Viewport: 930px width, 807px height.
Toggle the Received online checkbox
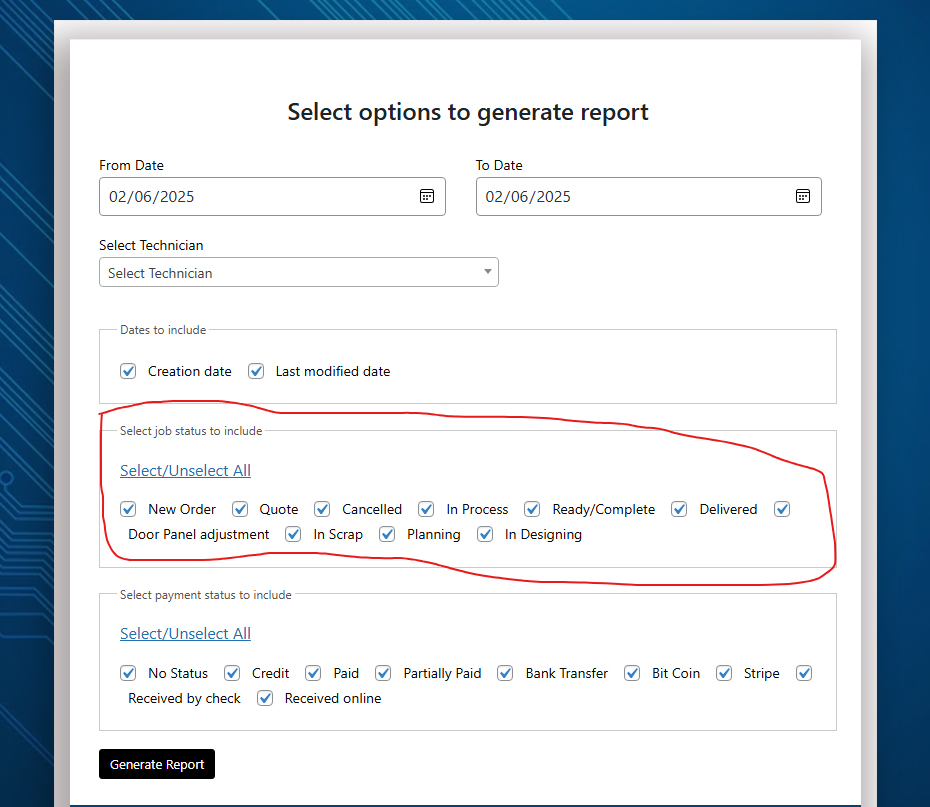pos(265,698)
